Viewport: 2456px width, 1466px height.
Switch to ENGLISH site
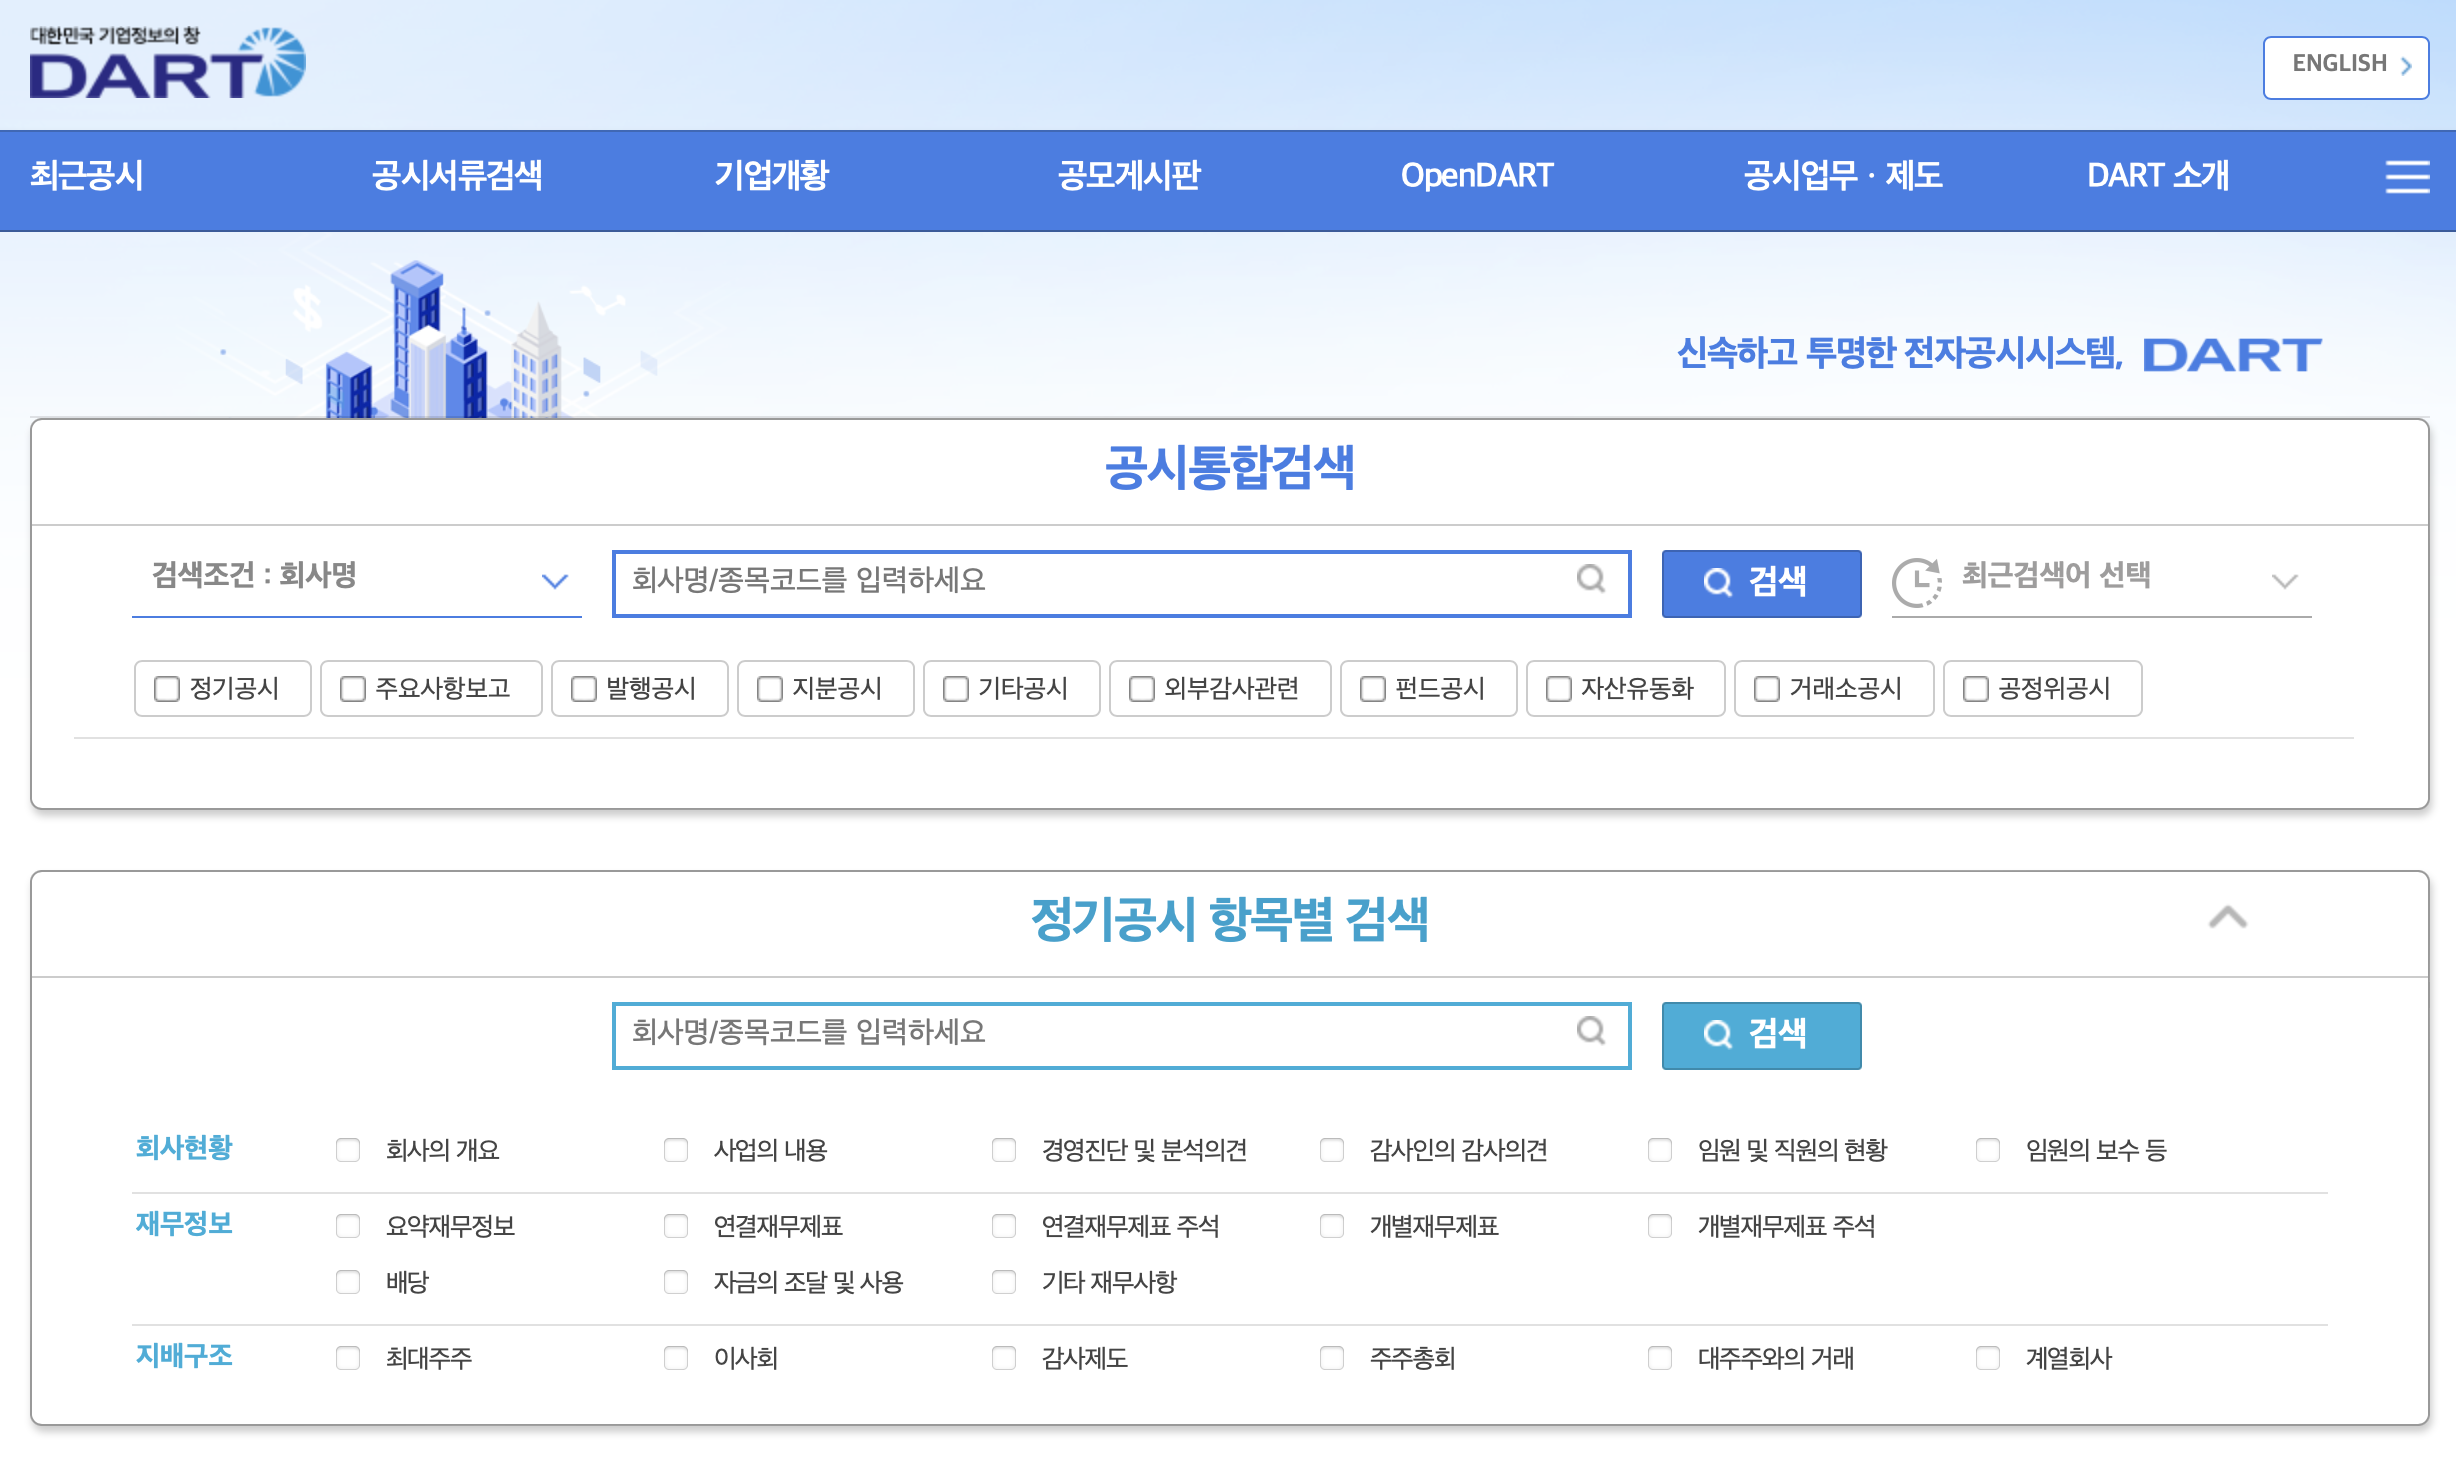tap(2346, 67)
